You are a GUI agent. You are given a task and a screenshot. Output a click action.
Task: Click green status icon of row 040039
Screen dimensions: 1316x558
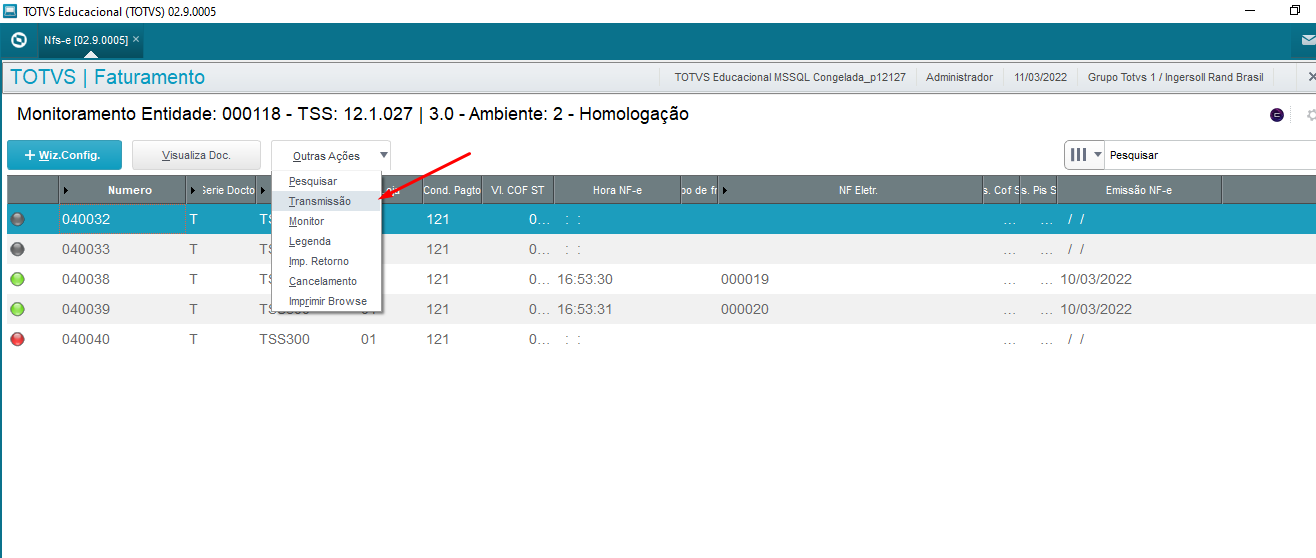(x=17, y=309)
